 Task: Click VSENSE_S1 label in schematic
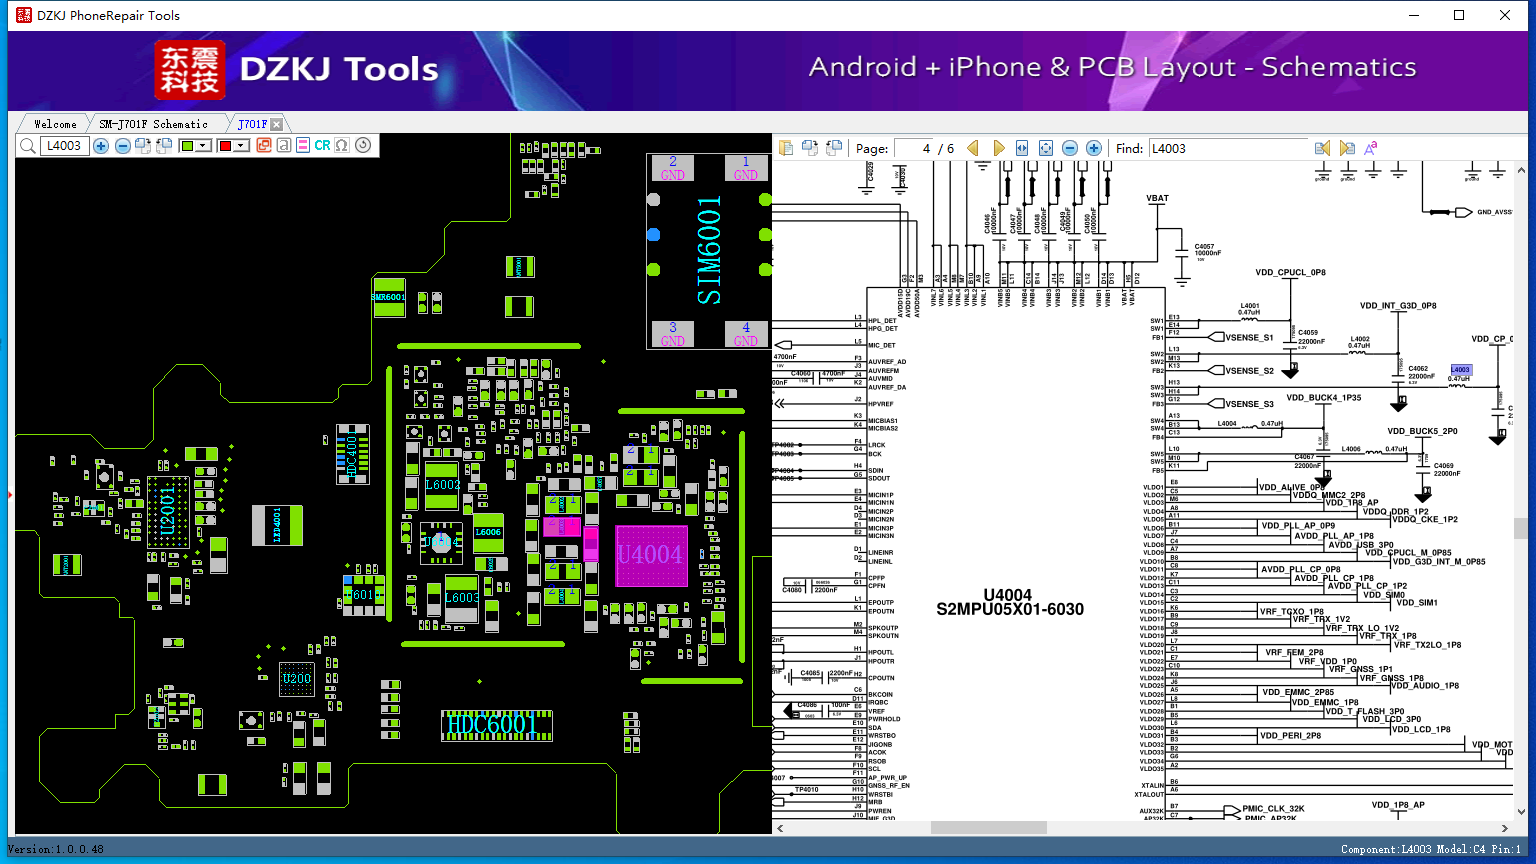pyautogui.click(x=1249, y=338)
